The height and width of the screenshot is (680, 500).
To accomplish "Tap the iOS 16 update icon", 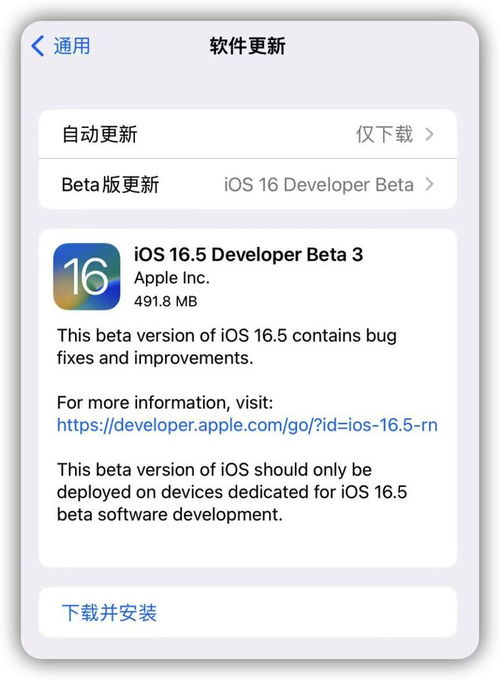I will pyautogui.click(x=87, y=276).
